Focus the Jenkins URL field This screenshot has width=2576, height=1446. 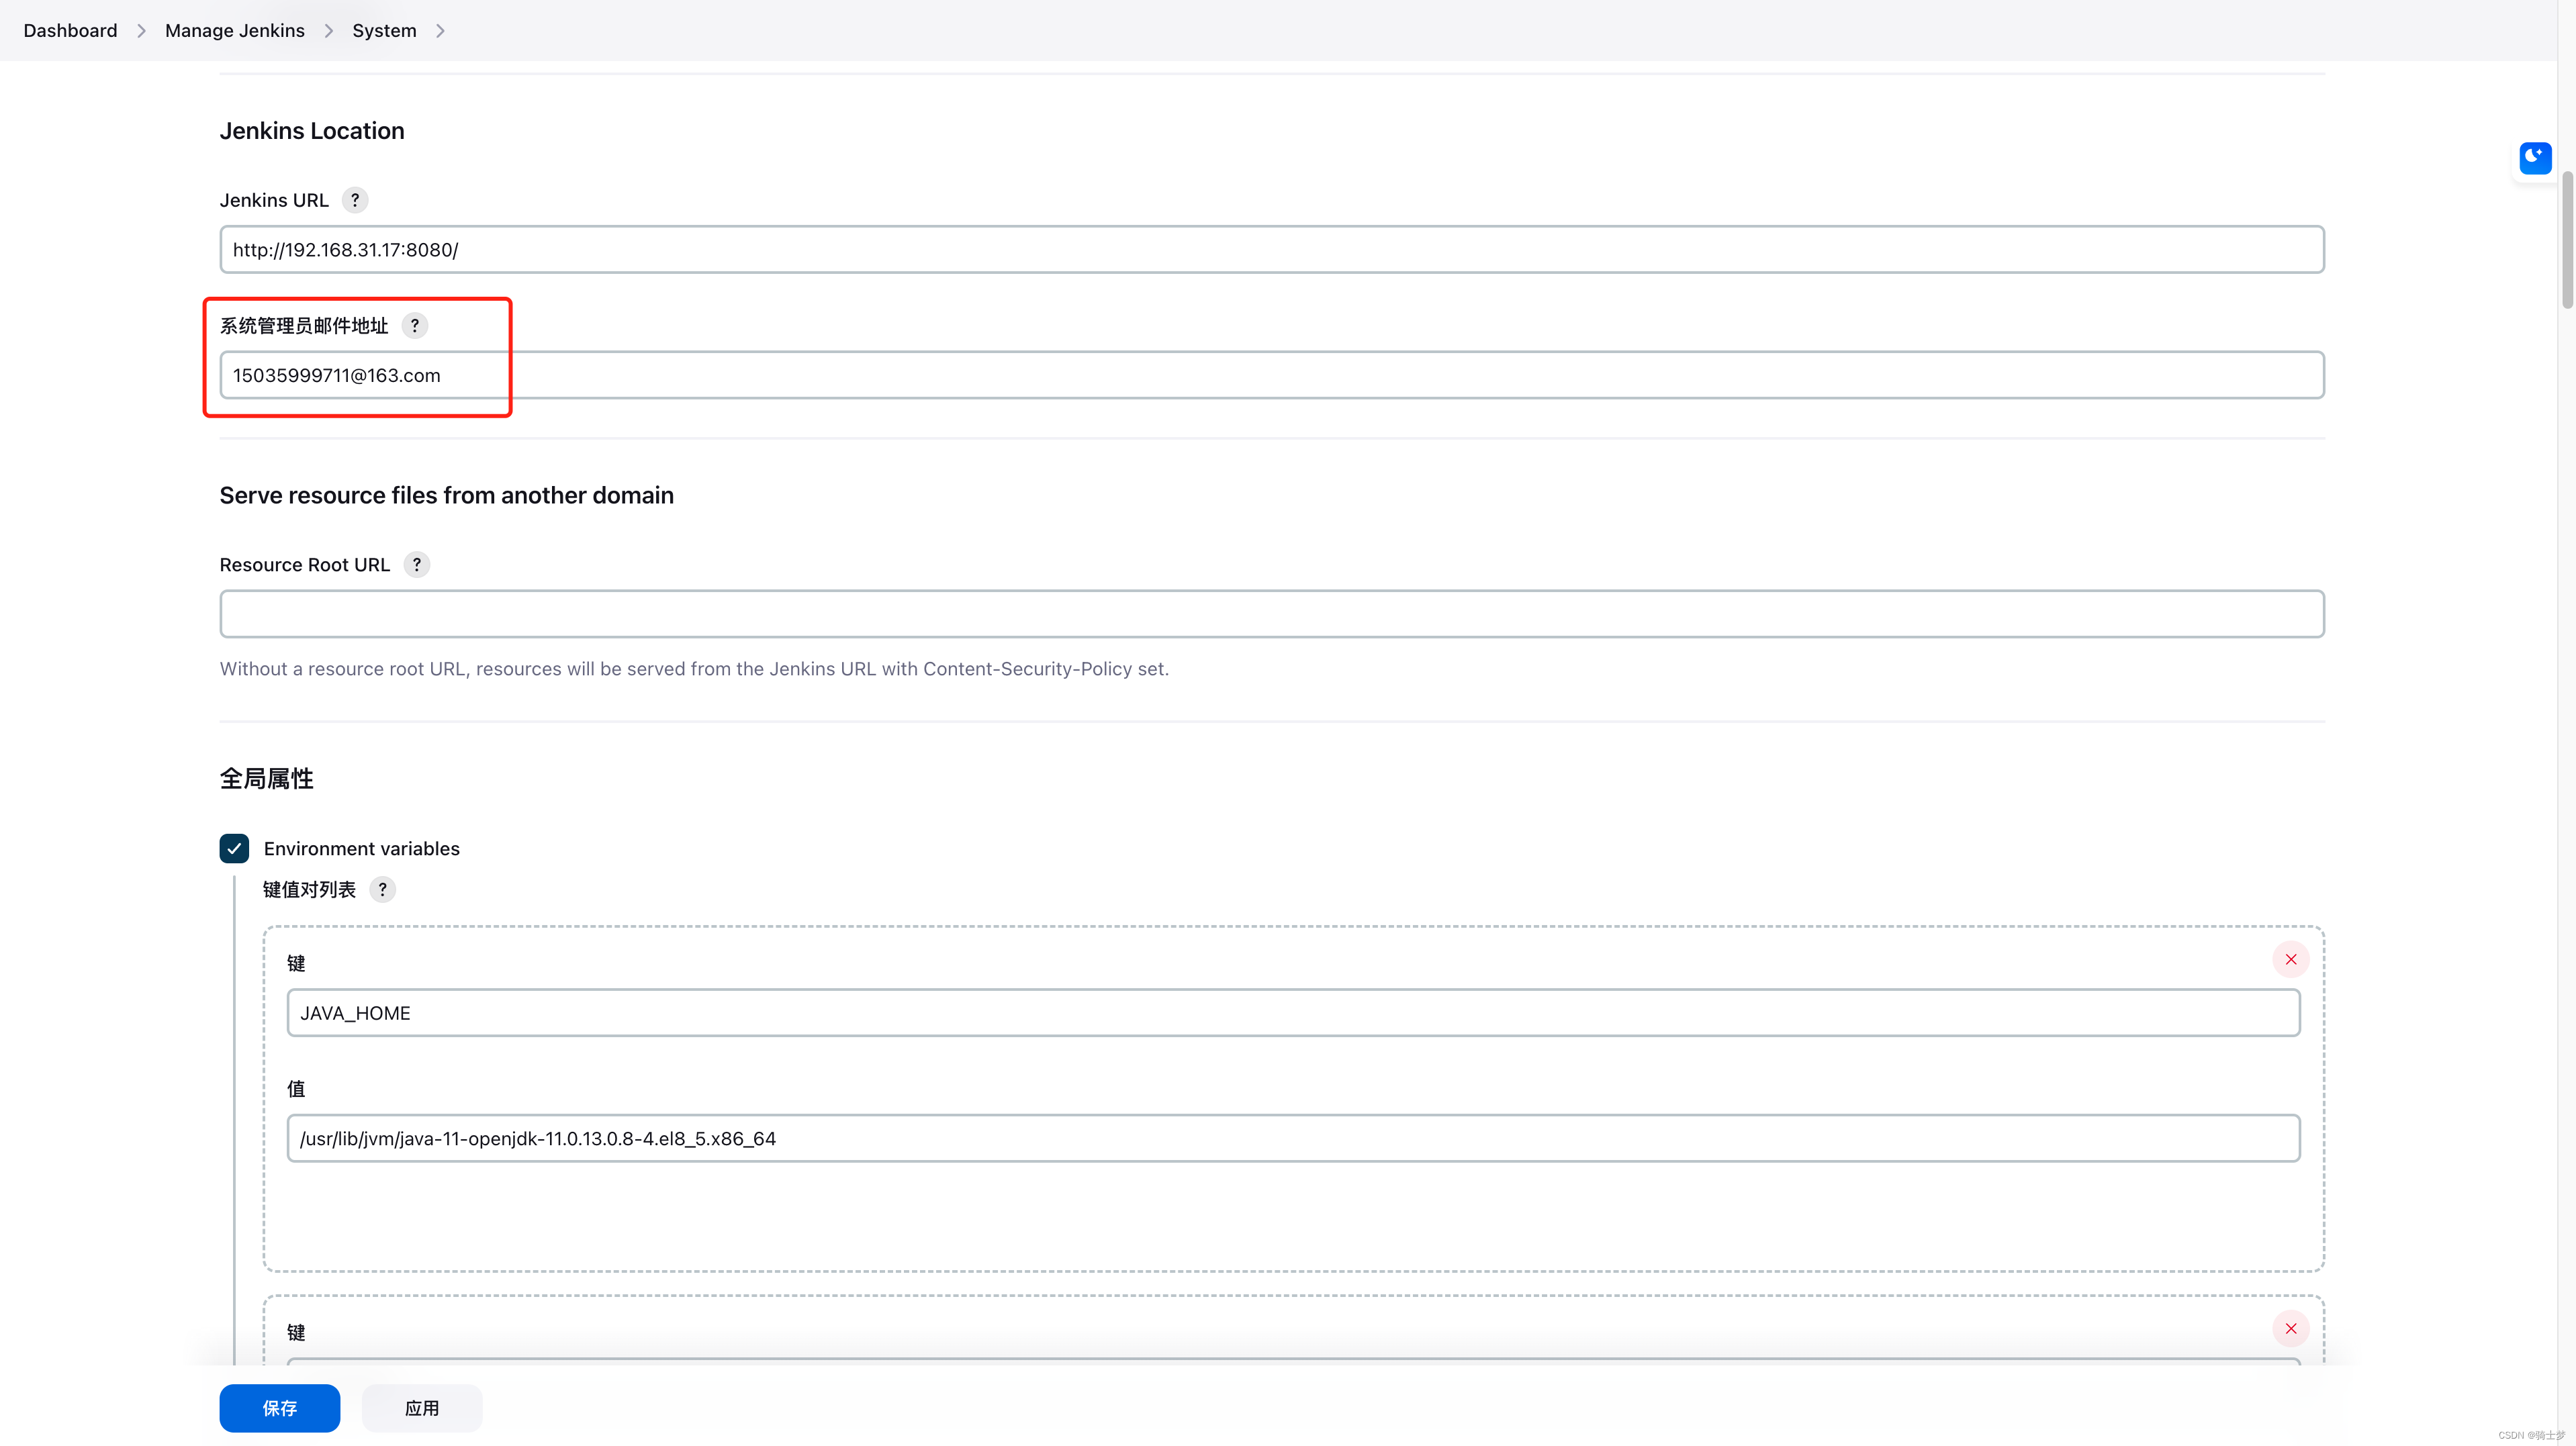pos(1272,249)
